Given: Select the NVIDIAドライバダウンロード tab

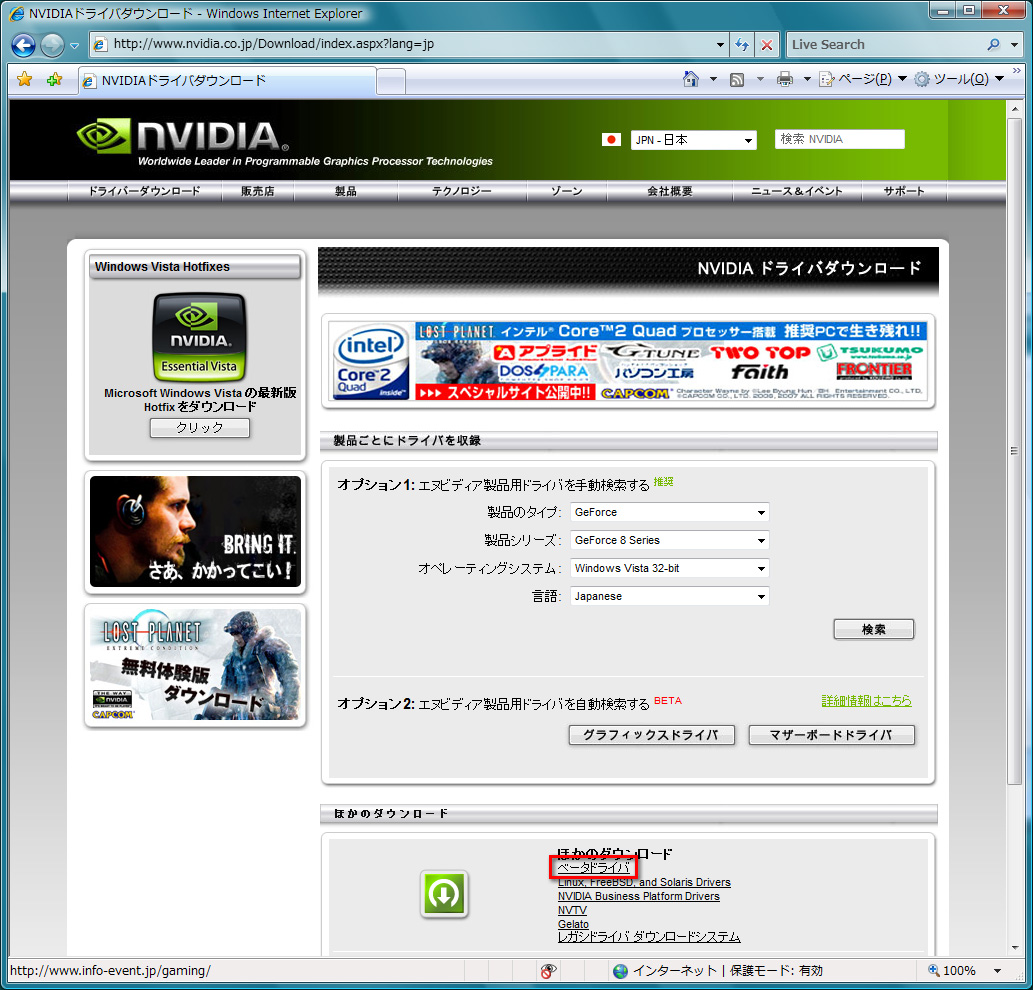Looking at the screenshot, I should pos(227,81).
